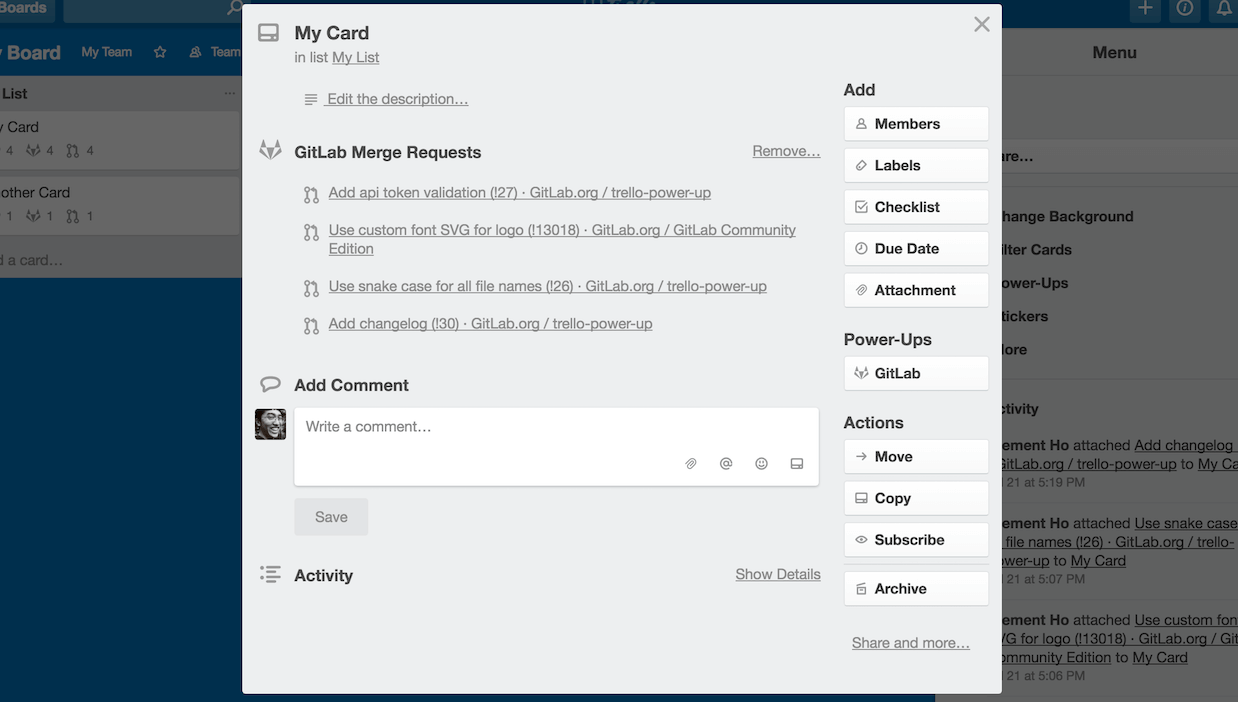Click the My Team link in the board header
The image size is (1238, 702).
coord(106,52)
